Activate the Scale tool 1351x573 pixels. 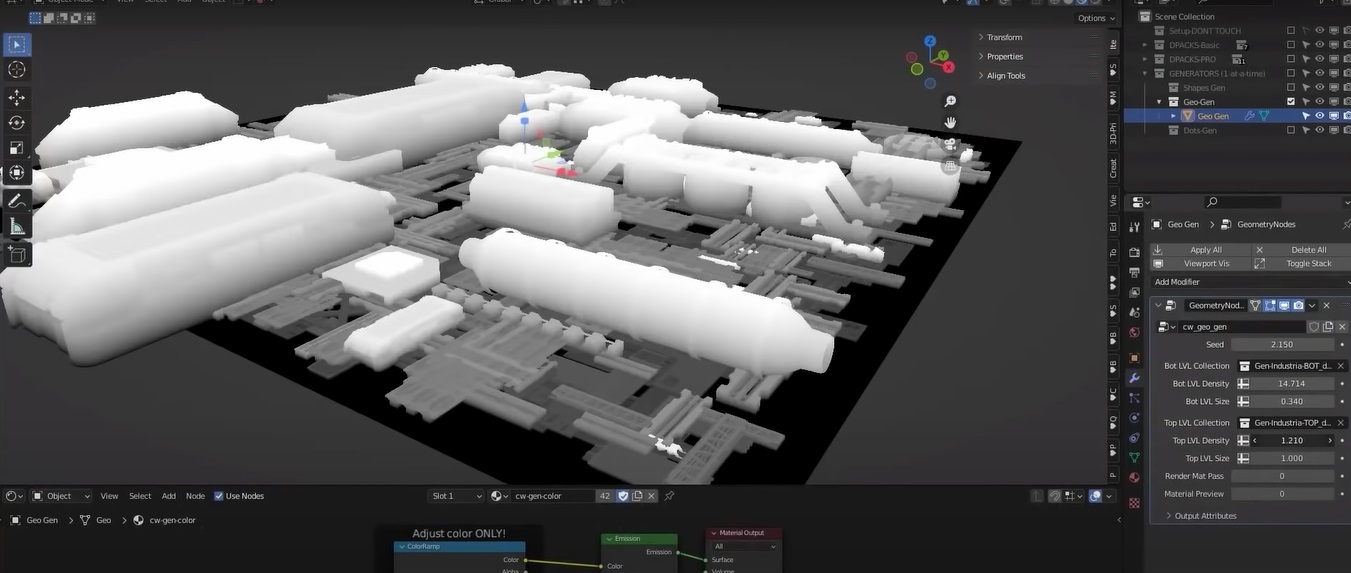coord(17,148)
